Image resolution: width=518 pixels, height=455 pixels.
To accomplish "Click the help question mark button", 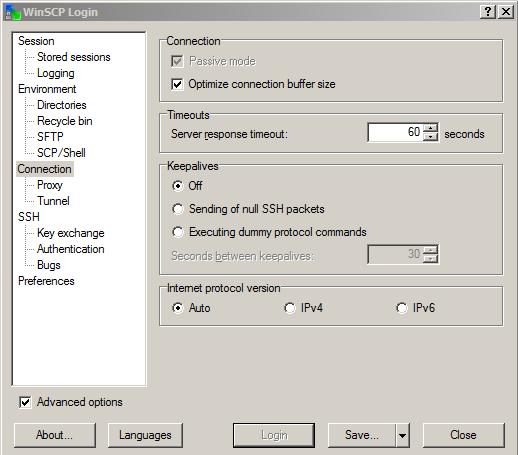I will pyautogui.click(x=488, y=12).
